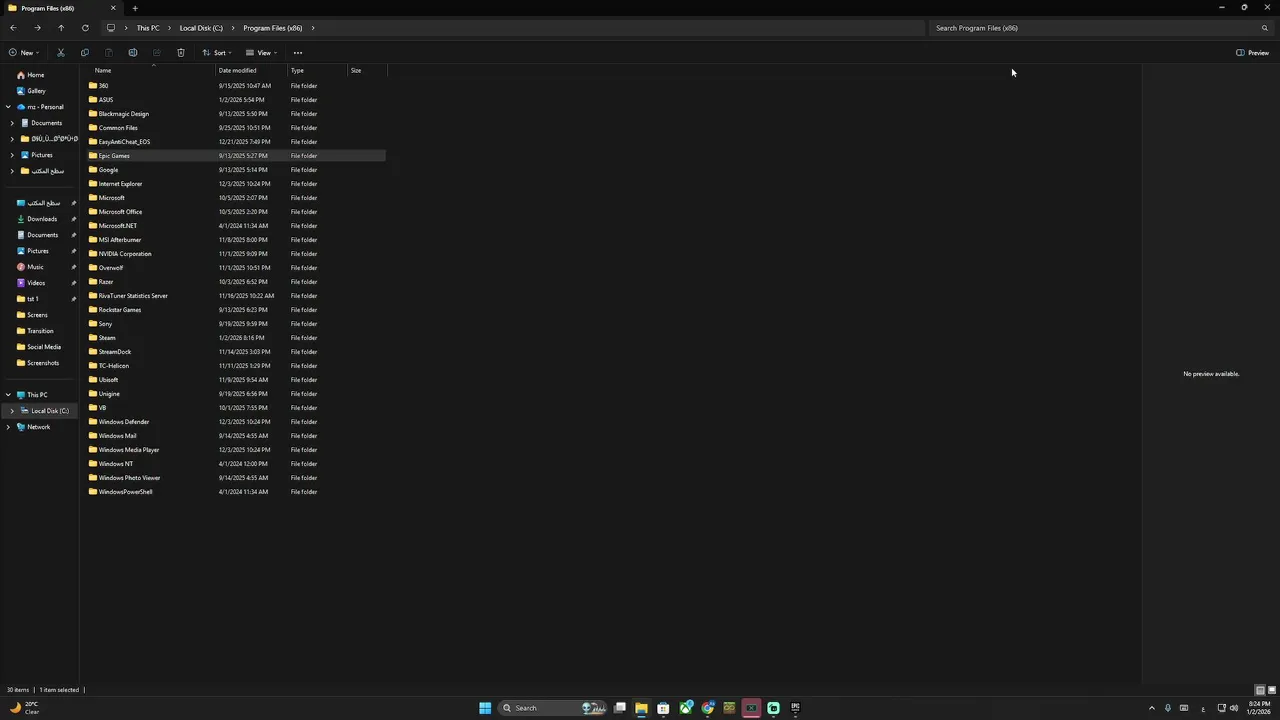Click Local Disk (C:) in address bar
1280x720 pixels.
click(x=201, y=28)
